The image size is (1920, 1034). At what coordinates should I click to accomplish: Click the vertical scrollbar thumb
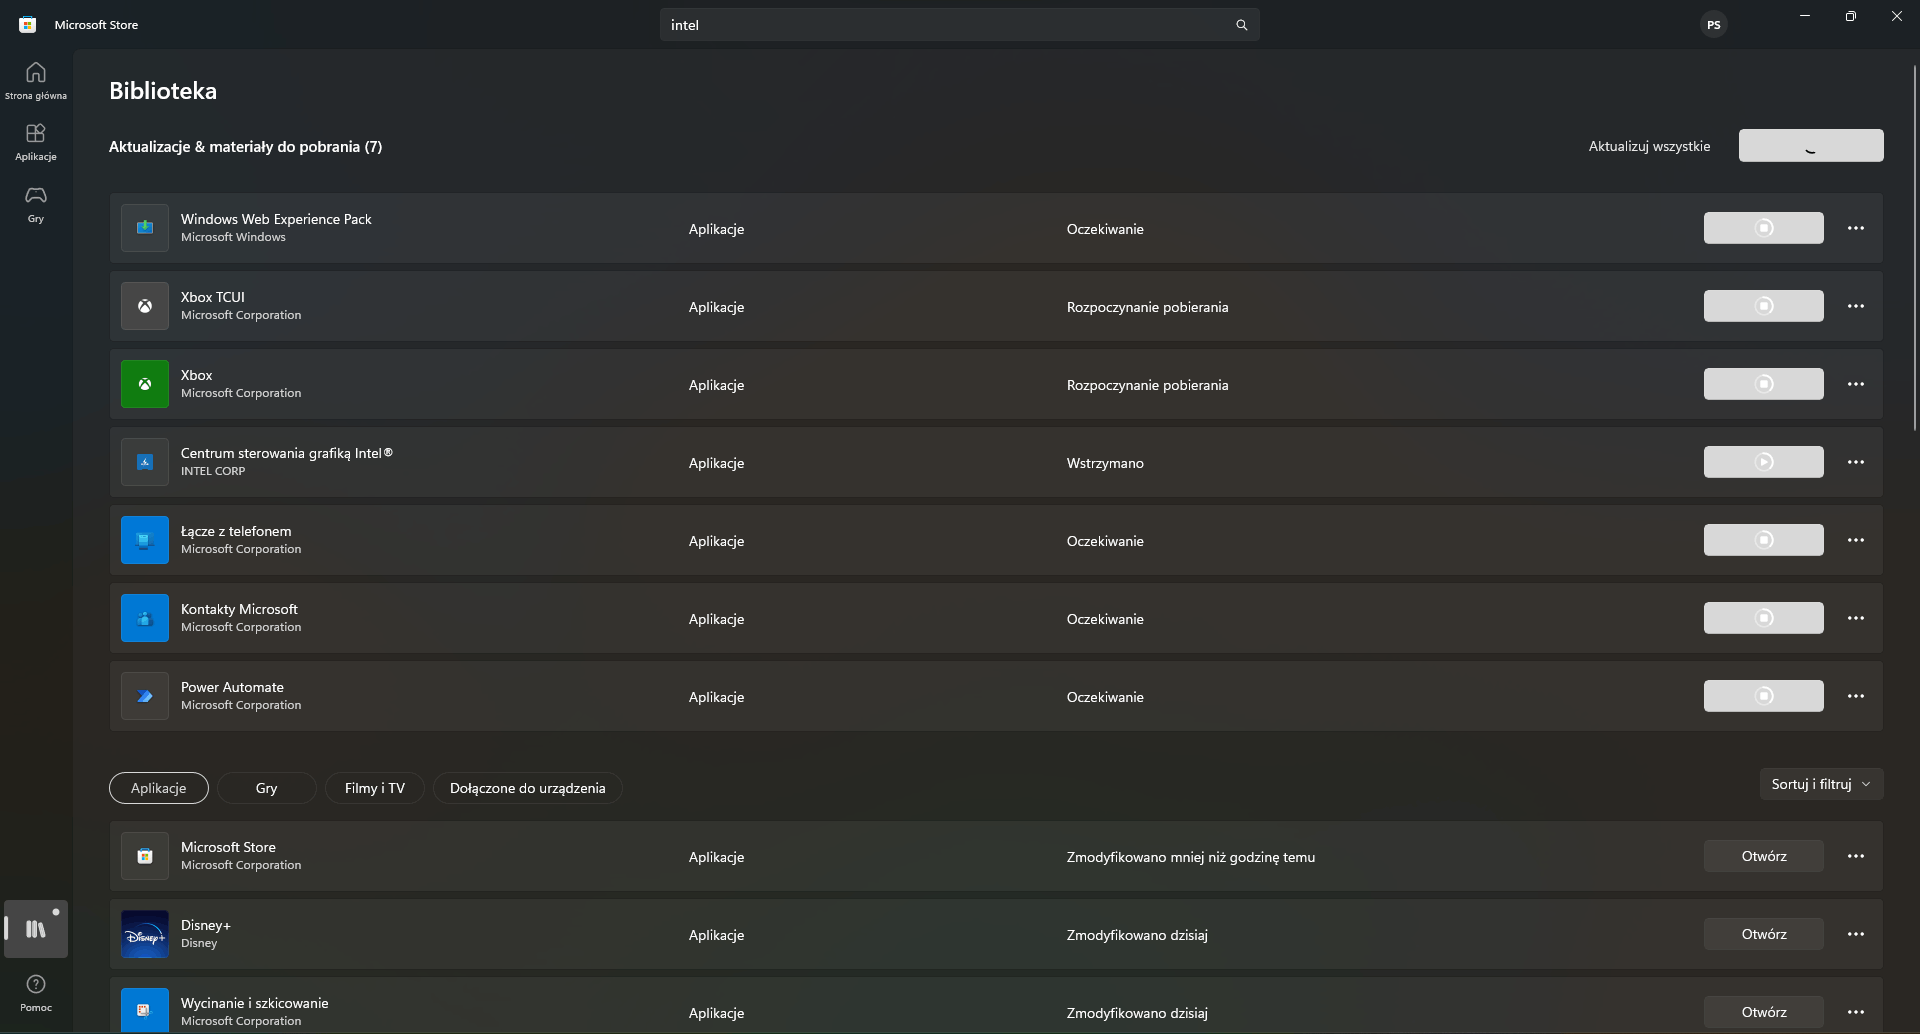1915,248
